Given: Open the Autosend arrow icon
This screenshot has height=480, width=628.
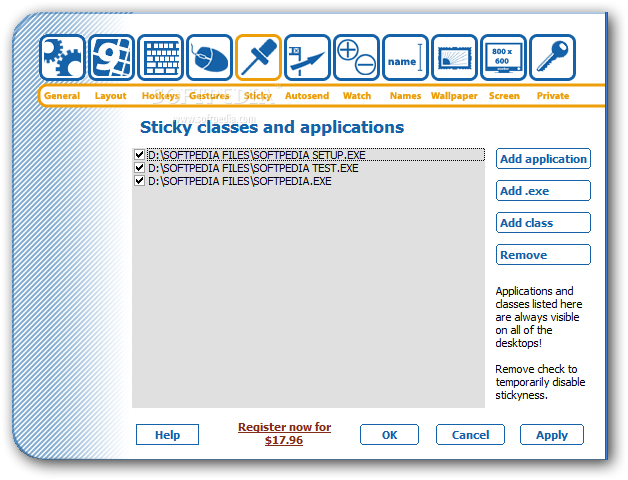Looking at the screenshot, I should 307,57.
